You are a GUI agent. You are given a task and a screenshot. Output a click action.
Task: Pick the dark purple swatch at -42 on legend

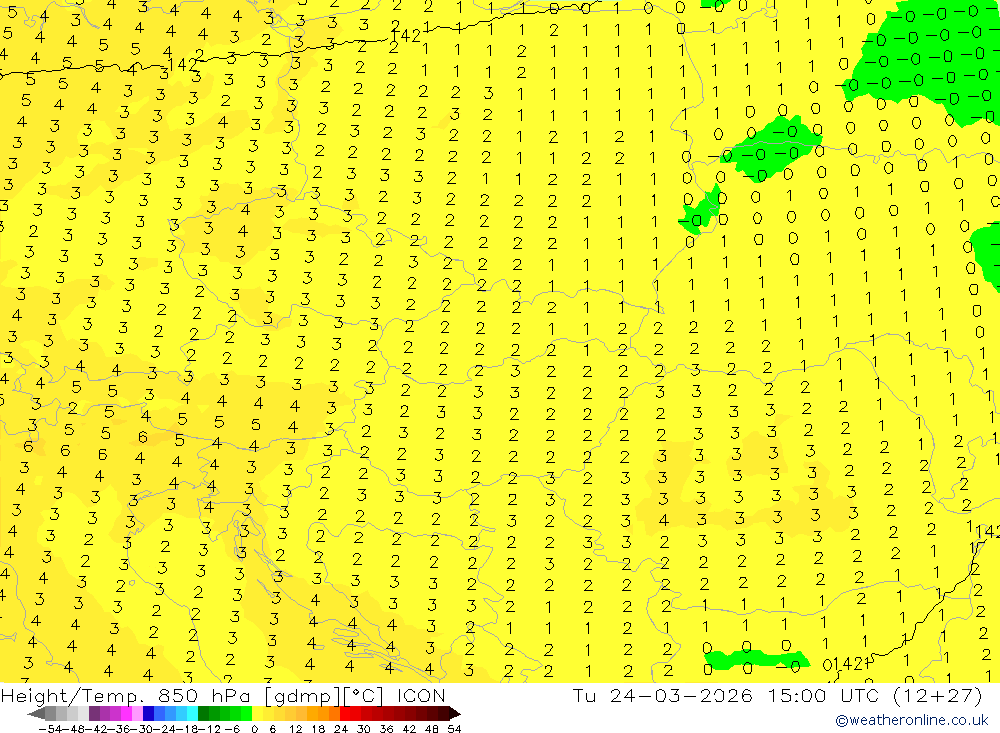pos(94,713)
